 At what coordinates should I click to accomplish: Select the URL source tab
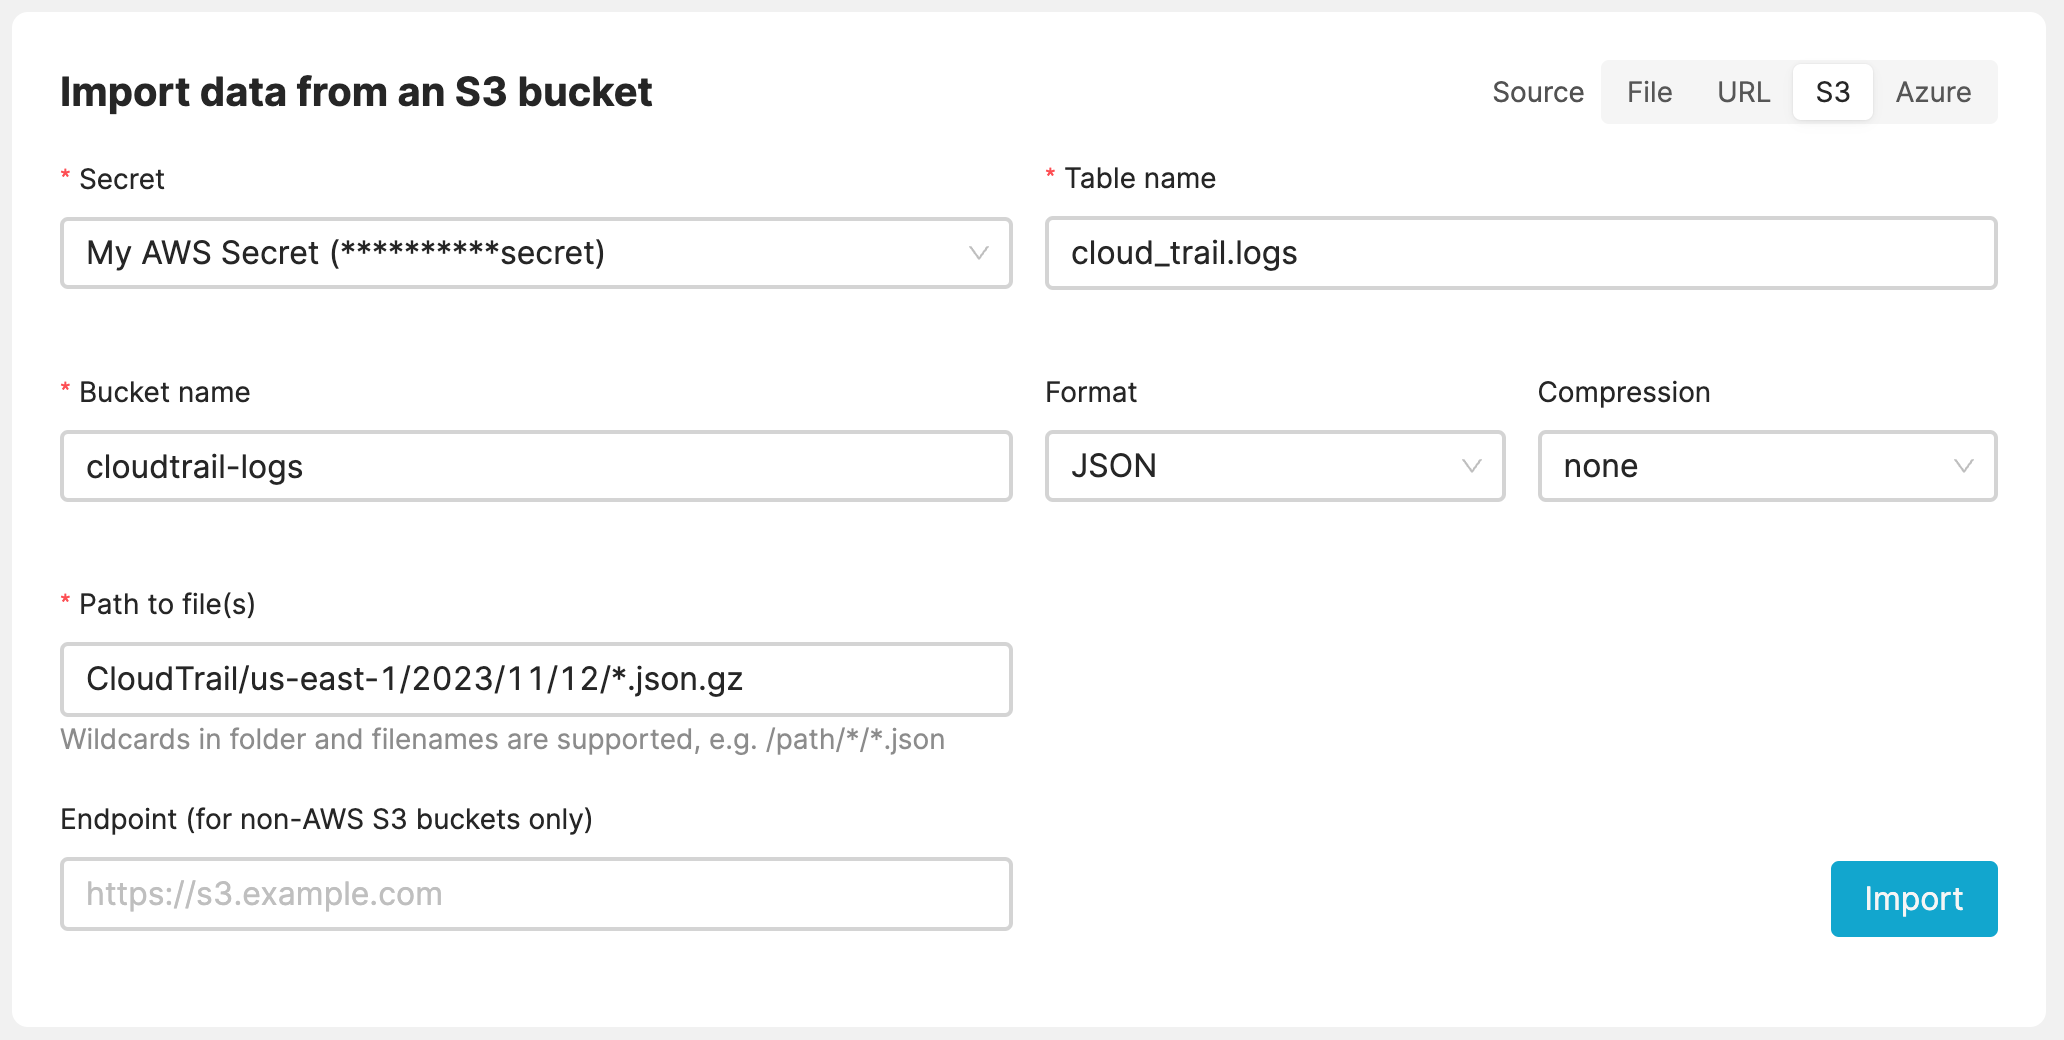pos(1743,92)
